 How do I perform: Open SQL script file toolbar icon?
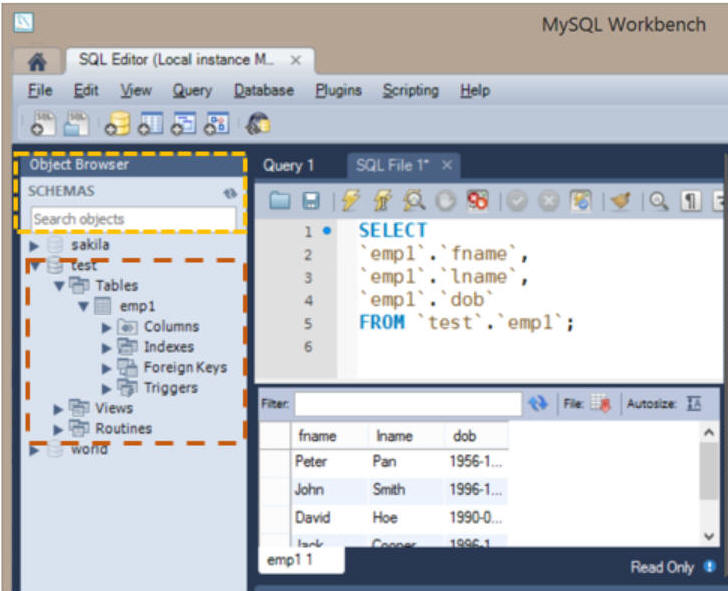(x=76, y=123)
